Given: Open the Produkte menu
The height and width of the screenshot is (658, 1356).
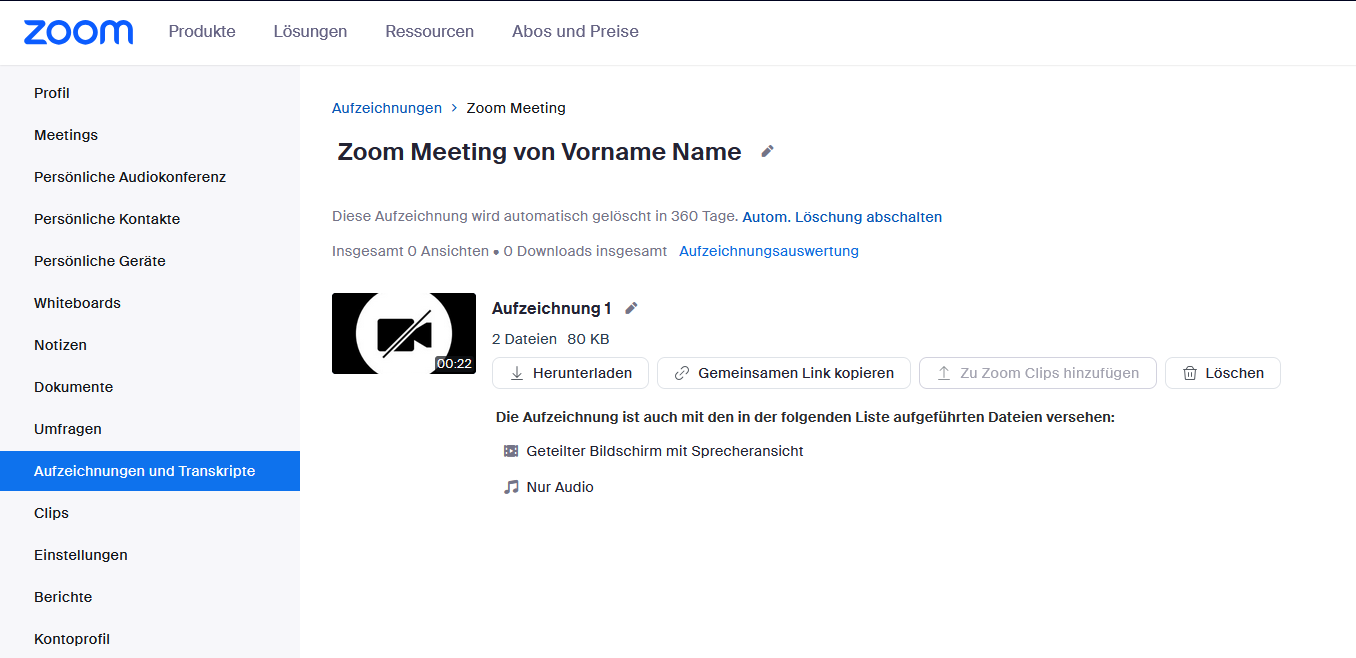Looking at the screenshot, I should click(202, 31).
